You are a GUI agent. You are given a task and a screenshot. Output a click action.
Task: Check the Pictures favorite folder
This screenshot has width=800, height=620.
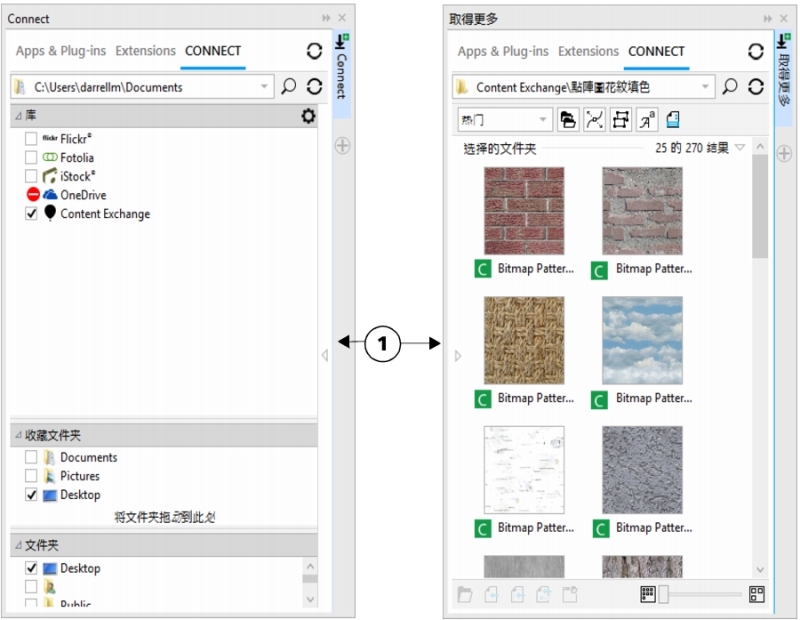(x=32, y=476)
